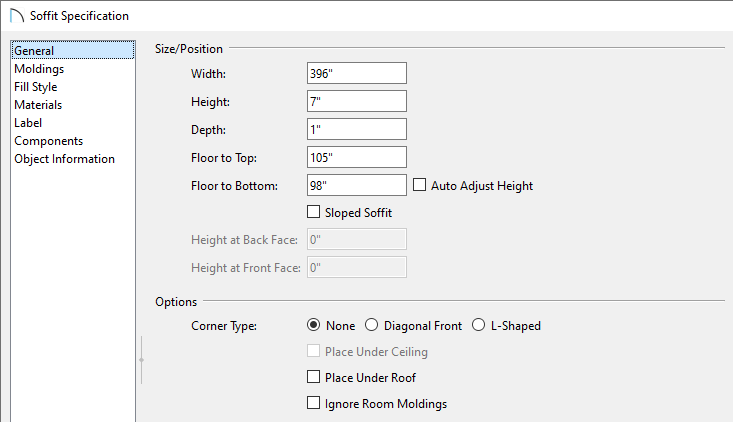Select the L-Shaped corner type
Screen dimensions: 733x422
pos(479,325)
